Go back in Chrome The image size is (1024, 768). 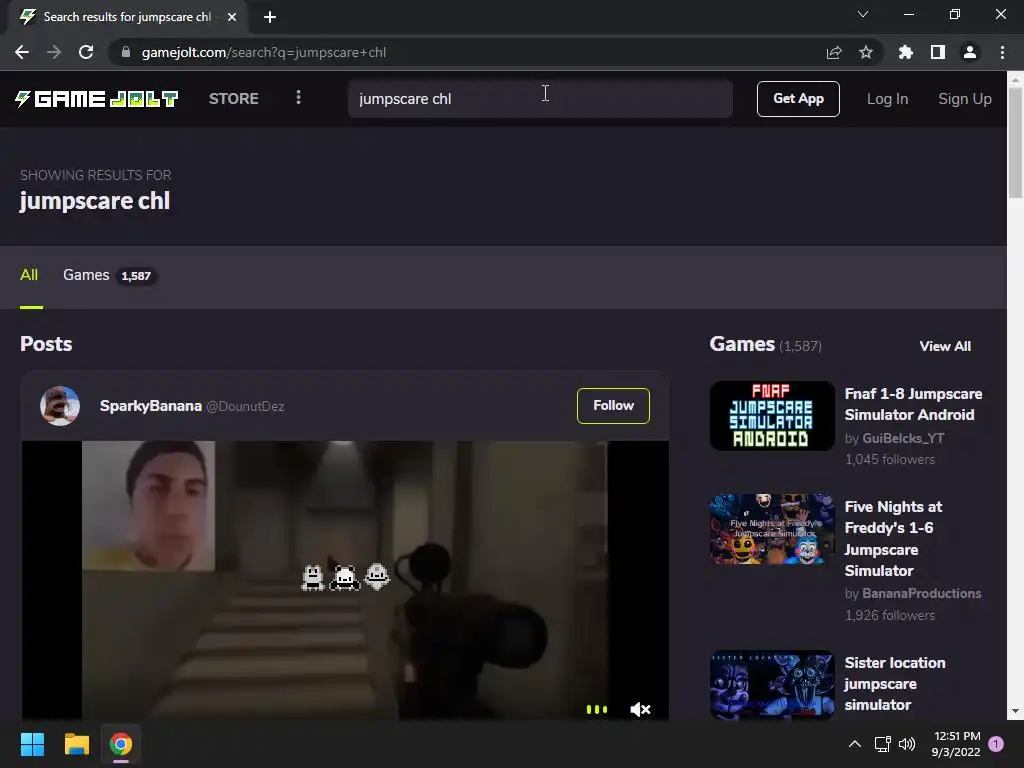point(22,52)
